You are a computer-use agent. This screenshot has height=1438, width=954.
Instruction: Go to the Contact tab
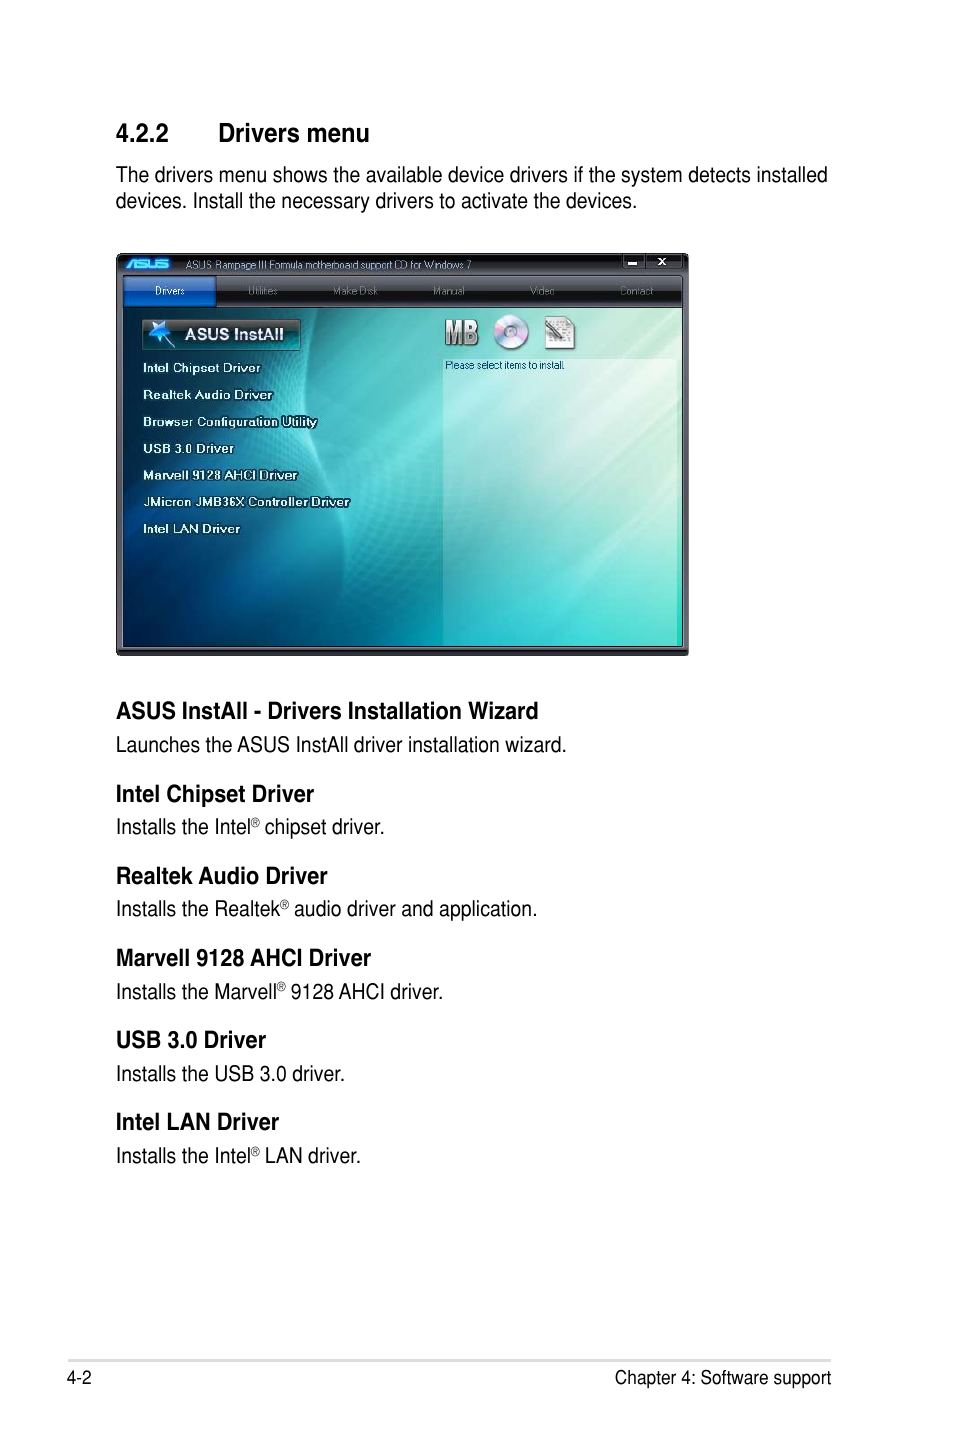tap(636, 291)
